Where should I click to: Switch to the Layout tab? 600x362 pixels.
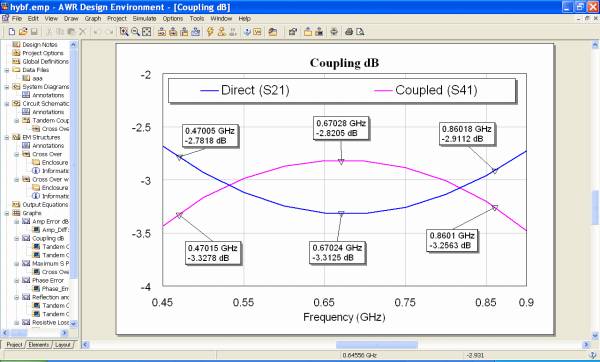[x=62, y=345]
